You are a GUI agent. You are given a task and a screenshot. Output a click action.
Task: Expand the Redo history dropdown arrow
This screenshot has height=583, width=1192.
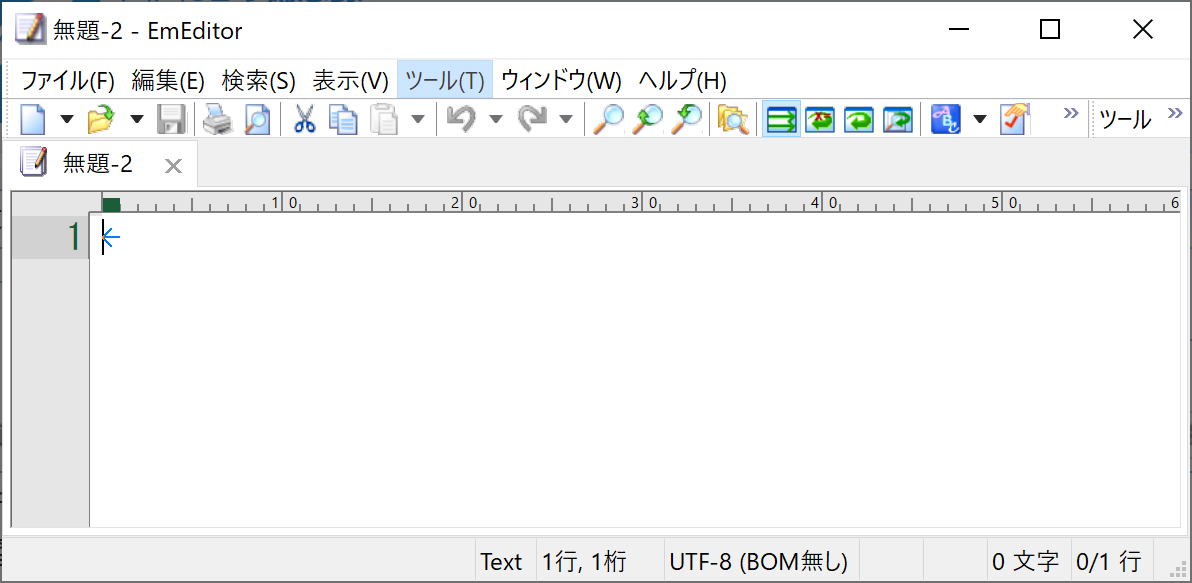[566, 119]
